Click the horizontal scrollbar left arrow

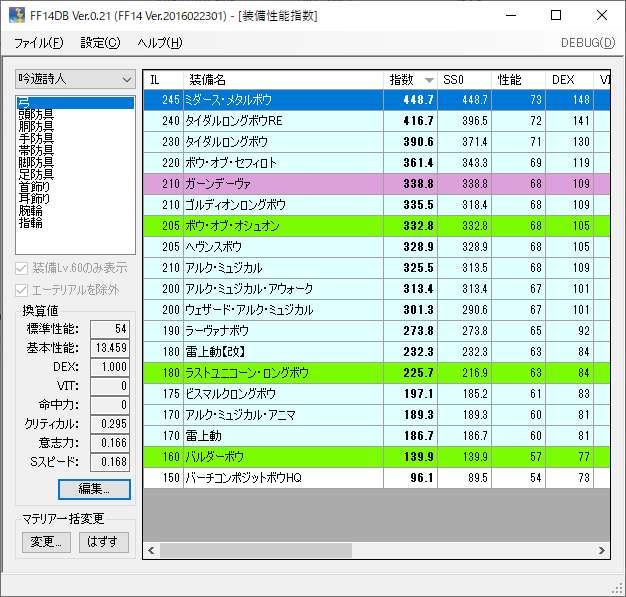[152, 550]
